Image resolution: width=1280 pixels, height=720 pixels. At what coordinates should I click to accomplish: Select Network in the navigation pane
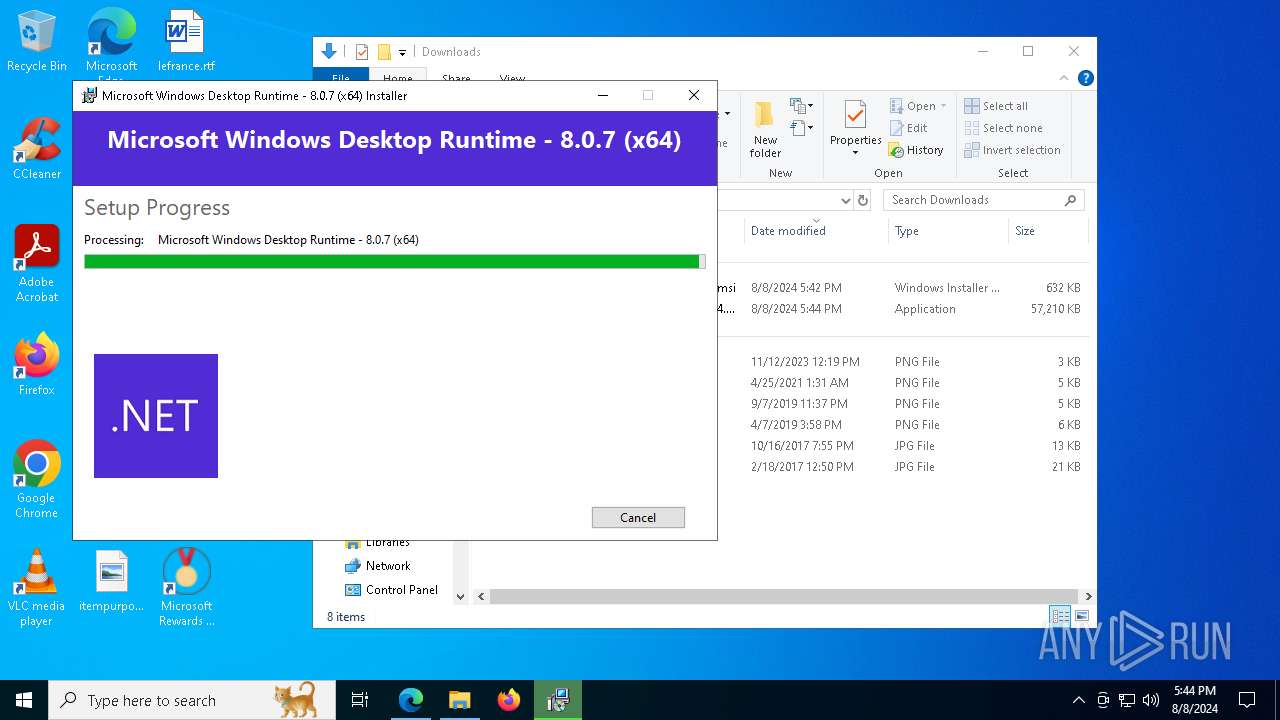pos(388,566)
